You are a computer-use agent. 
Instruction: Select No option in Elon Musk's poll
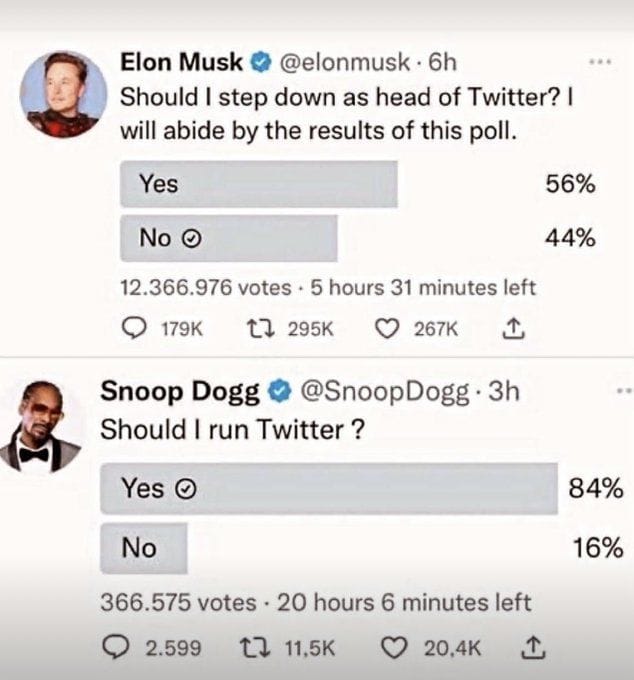point(228,238)
